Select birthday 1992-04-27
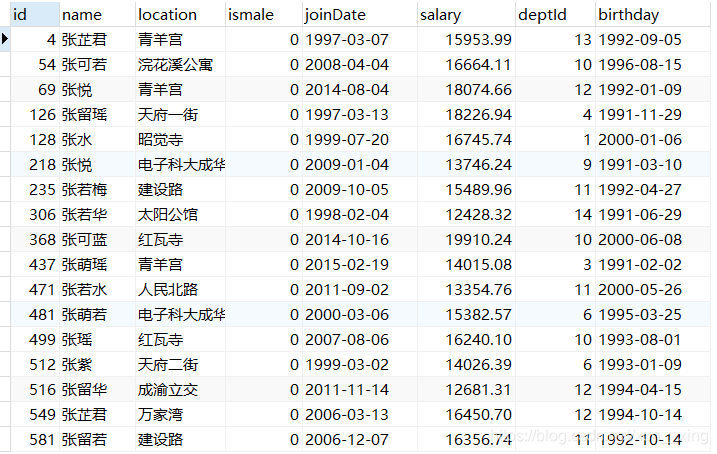Viewport: 717px width, 454px height. pyautogui.click(x=653, y=190)
